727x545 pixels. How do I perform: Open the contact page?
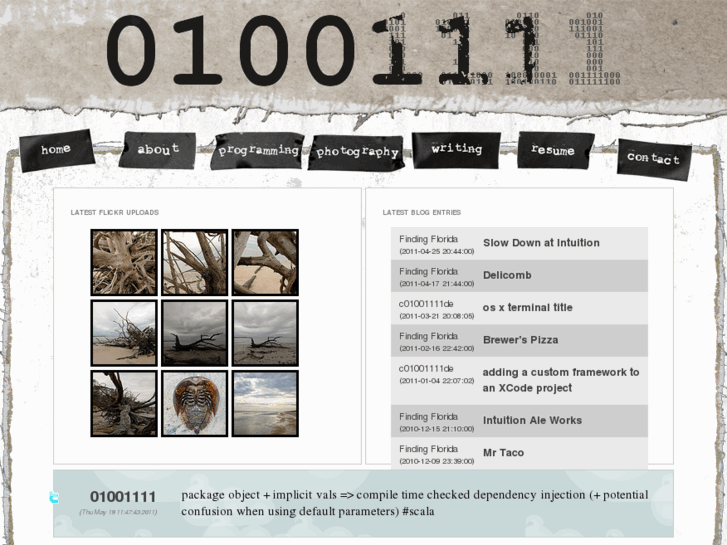point(654,159)
